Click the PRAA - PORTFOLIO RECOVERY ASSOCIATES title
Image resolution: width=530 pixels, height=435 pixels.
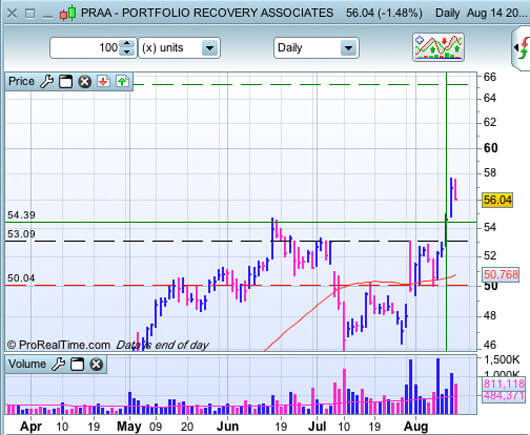coord(207,13)
